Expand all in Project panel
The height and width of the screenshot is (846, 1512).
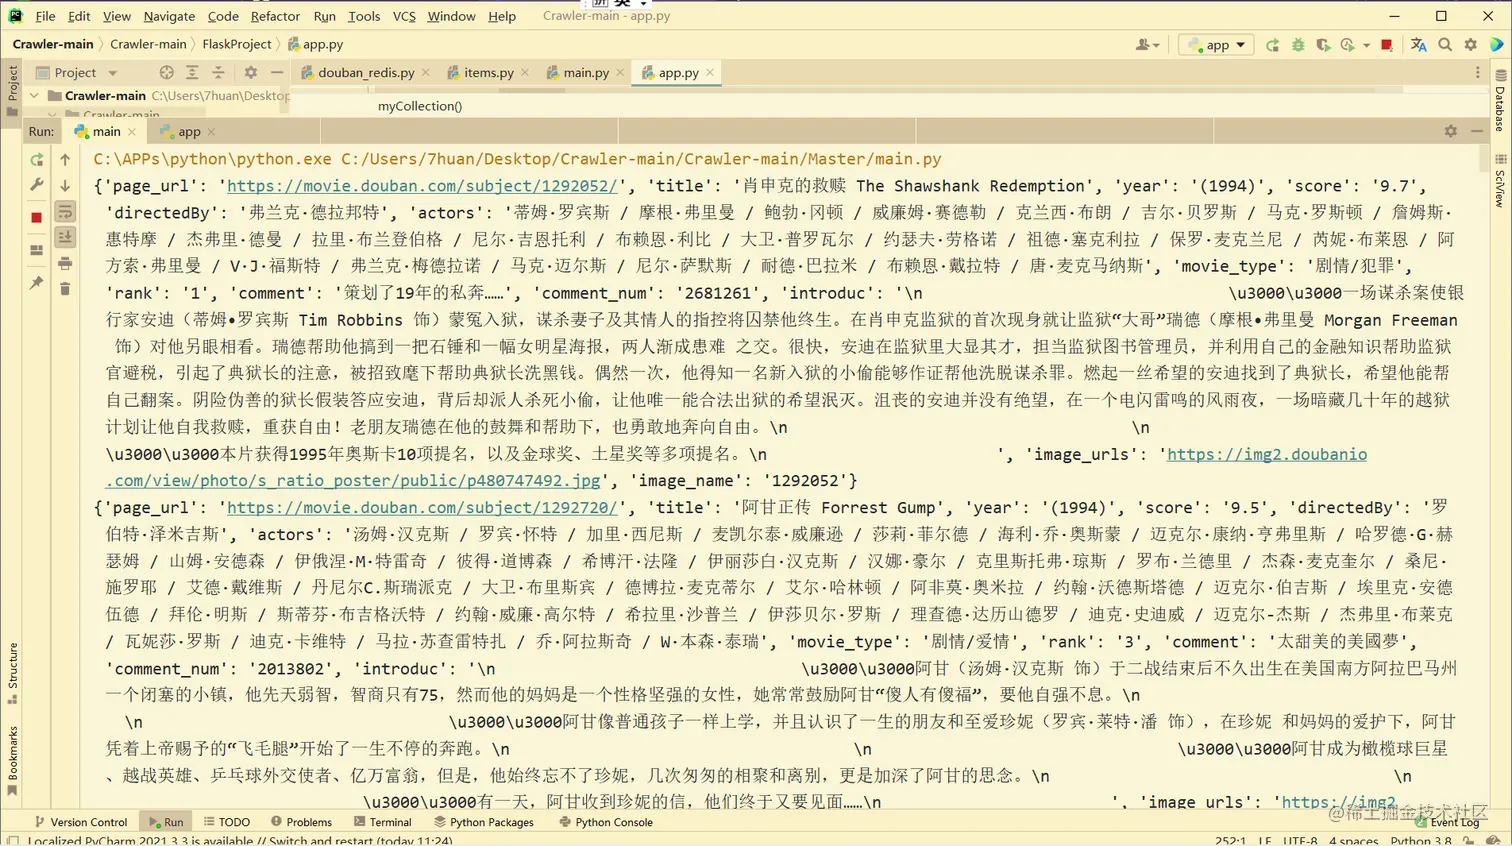(x=192, y=72)
